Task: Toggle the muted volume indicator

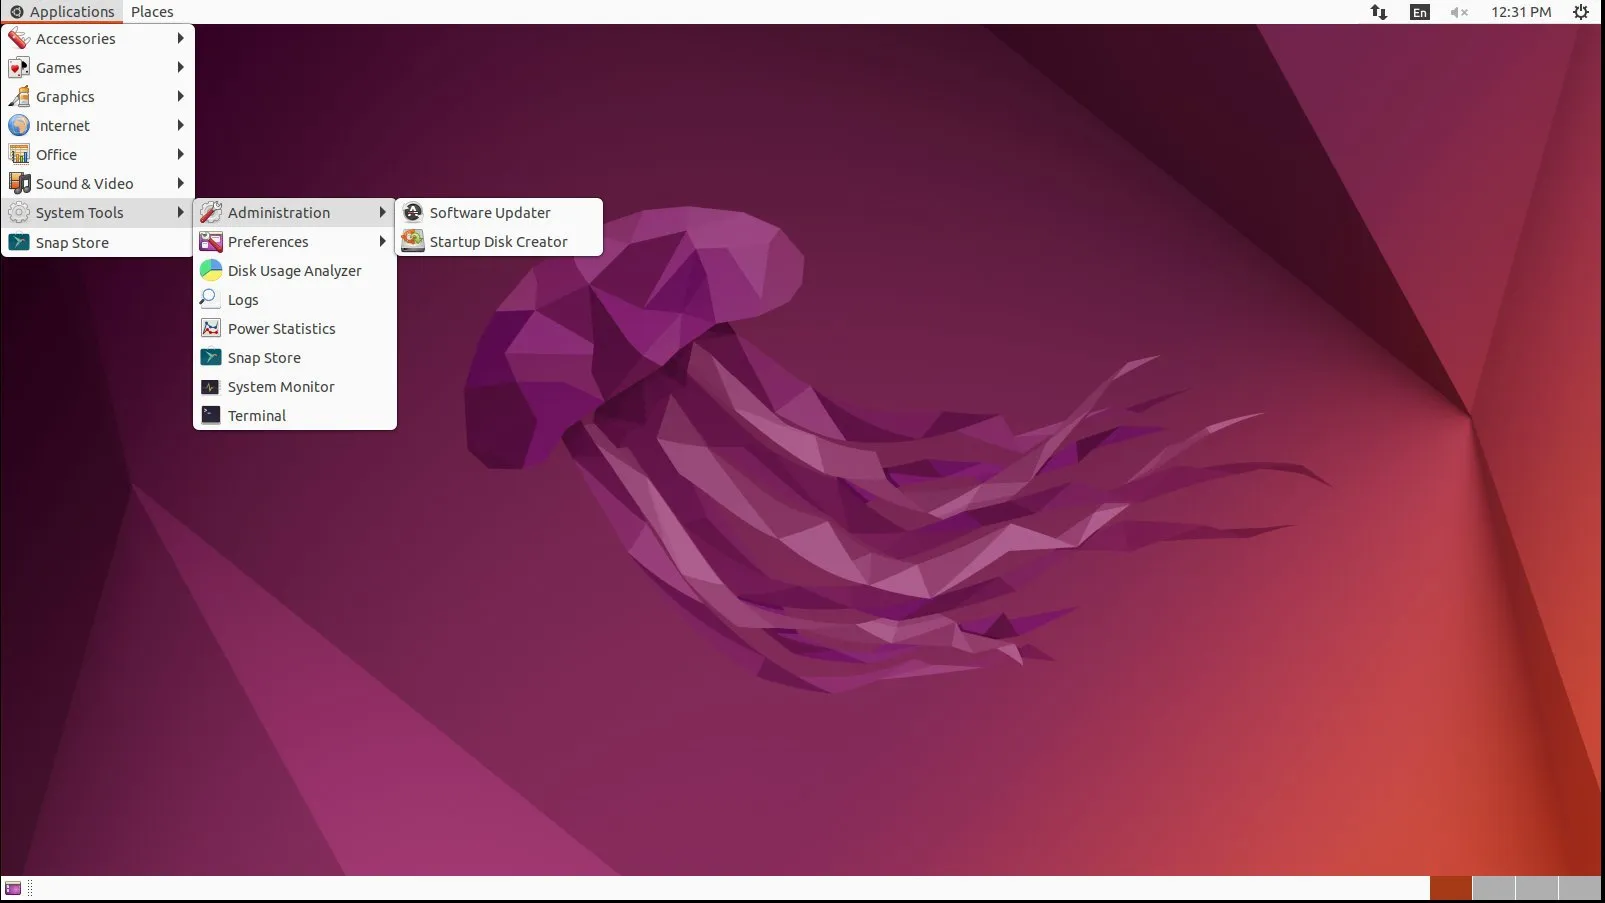Action: [1457, 12]
